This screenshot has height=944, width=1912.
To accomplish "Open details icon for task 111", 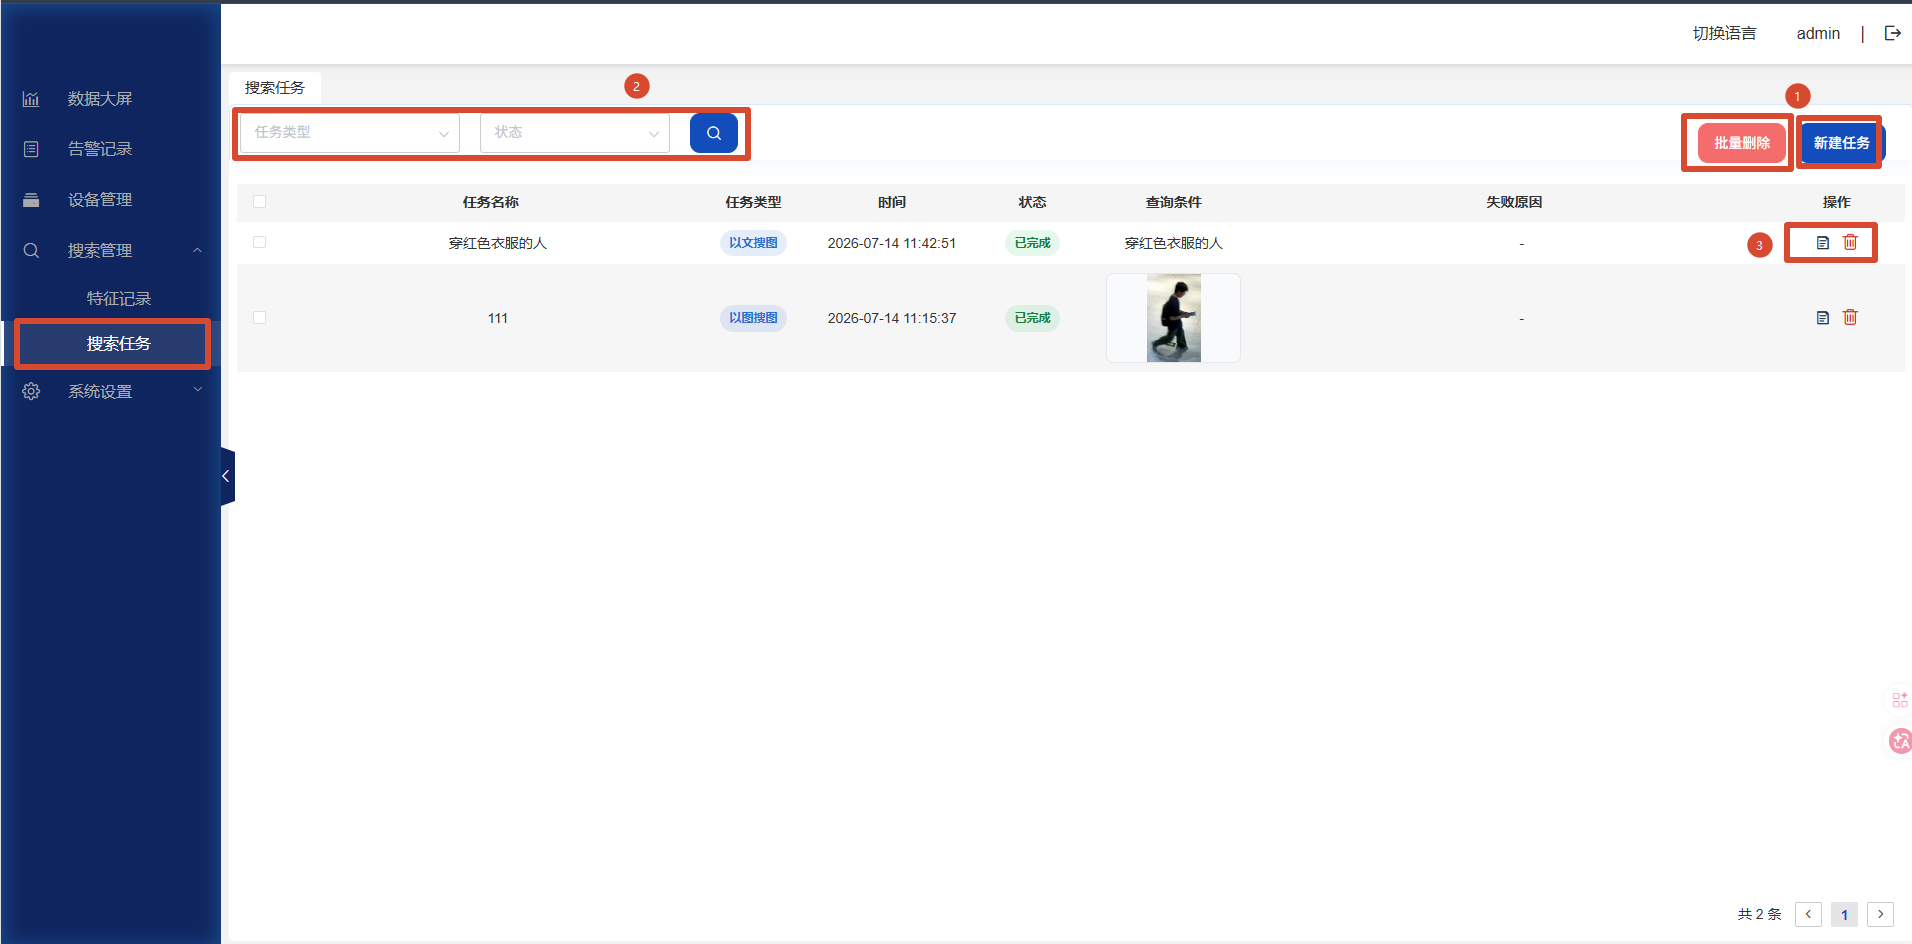I will [x=1822, y=318].
